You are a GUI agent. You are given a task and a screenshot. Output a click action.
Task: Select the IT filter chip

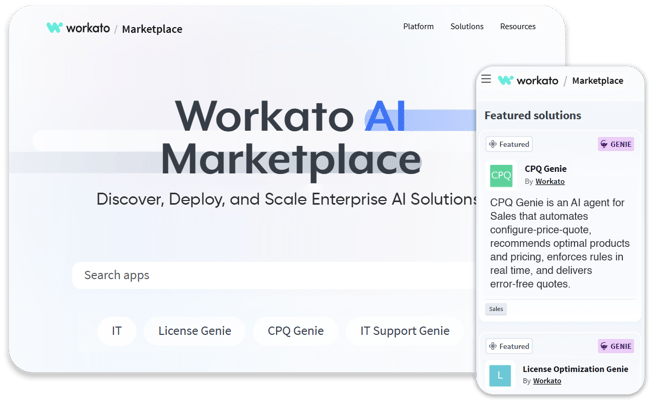[x=117, y=331]
